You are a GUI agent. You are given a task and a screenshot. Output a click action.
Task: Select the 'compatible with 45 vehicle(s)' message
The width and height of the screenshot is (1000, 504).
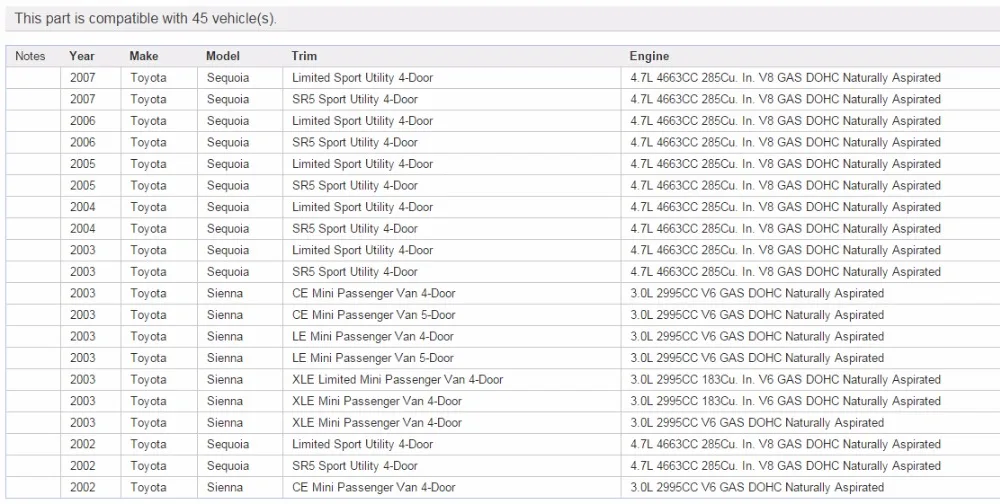pos(145,19)
